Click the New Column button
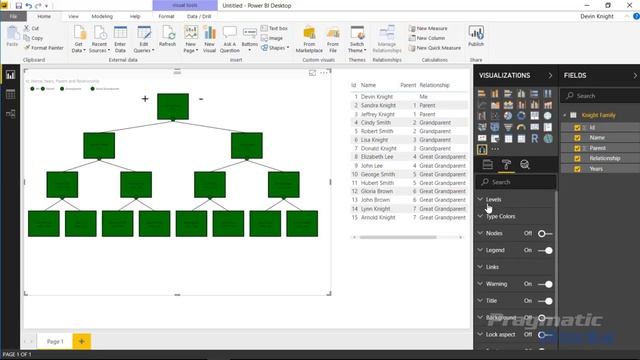 [x=427, y=38]
